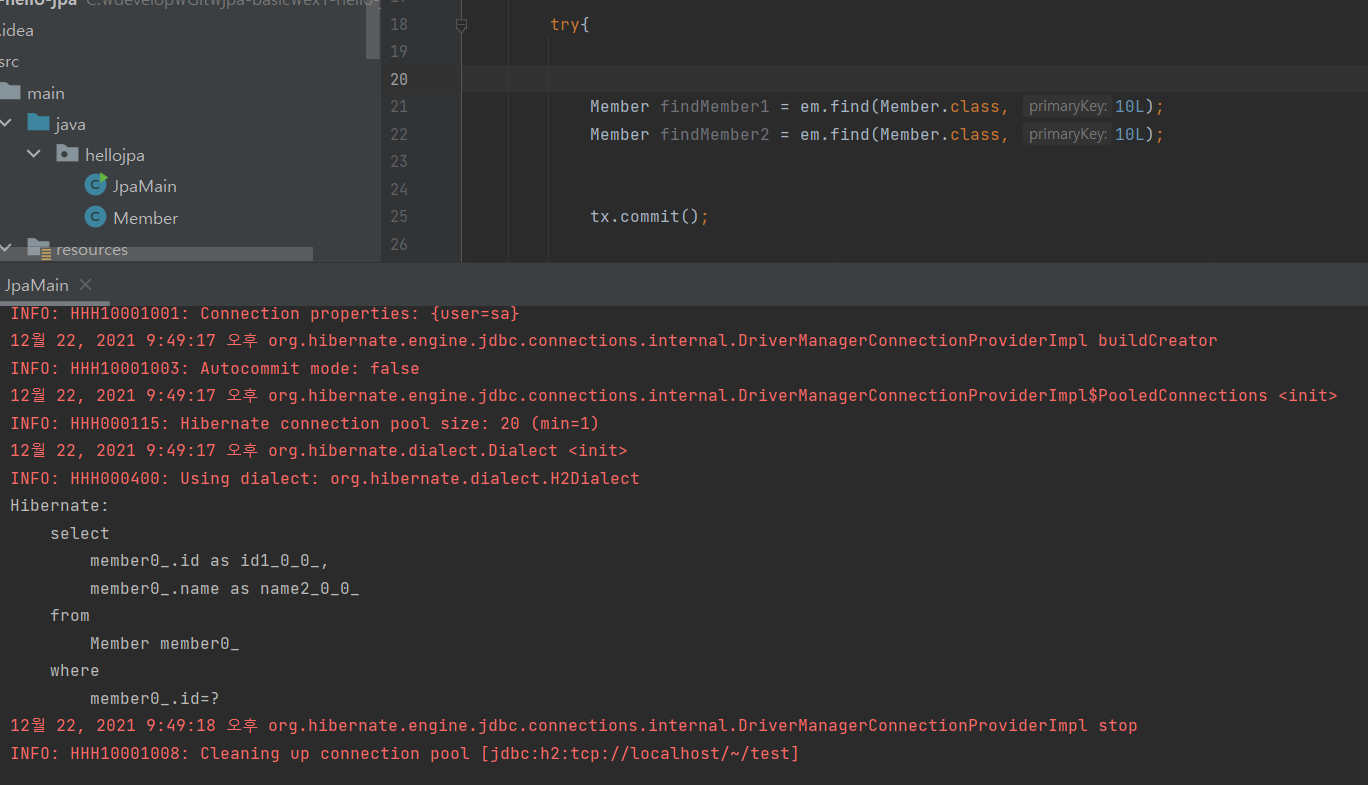Click 'member0_.name as name2_0_0_' line
This screenshot has width=1368, height=785.
pyautogui.click(x=225, y=588)
